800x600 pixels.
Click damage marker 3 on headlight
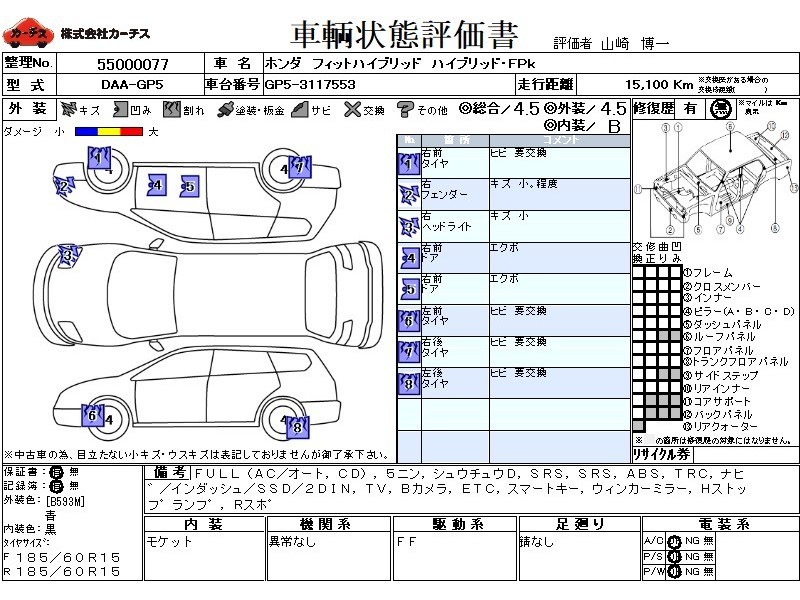click(68, 255)
